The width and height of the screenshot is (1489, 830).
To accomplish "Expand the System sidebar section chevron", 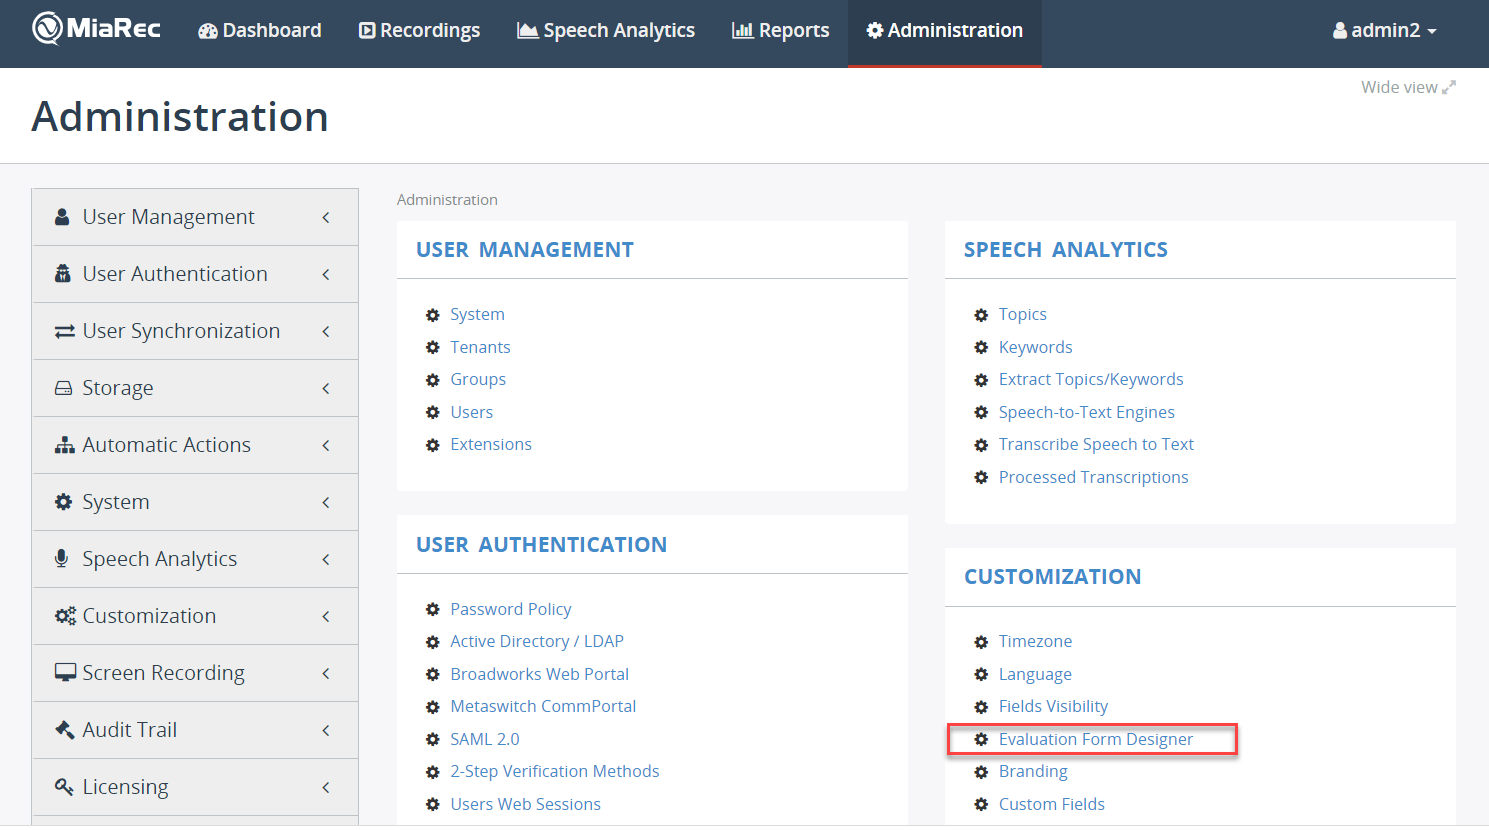I will (326, 503).
